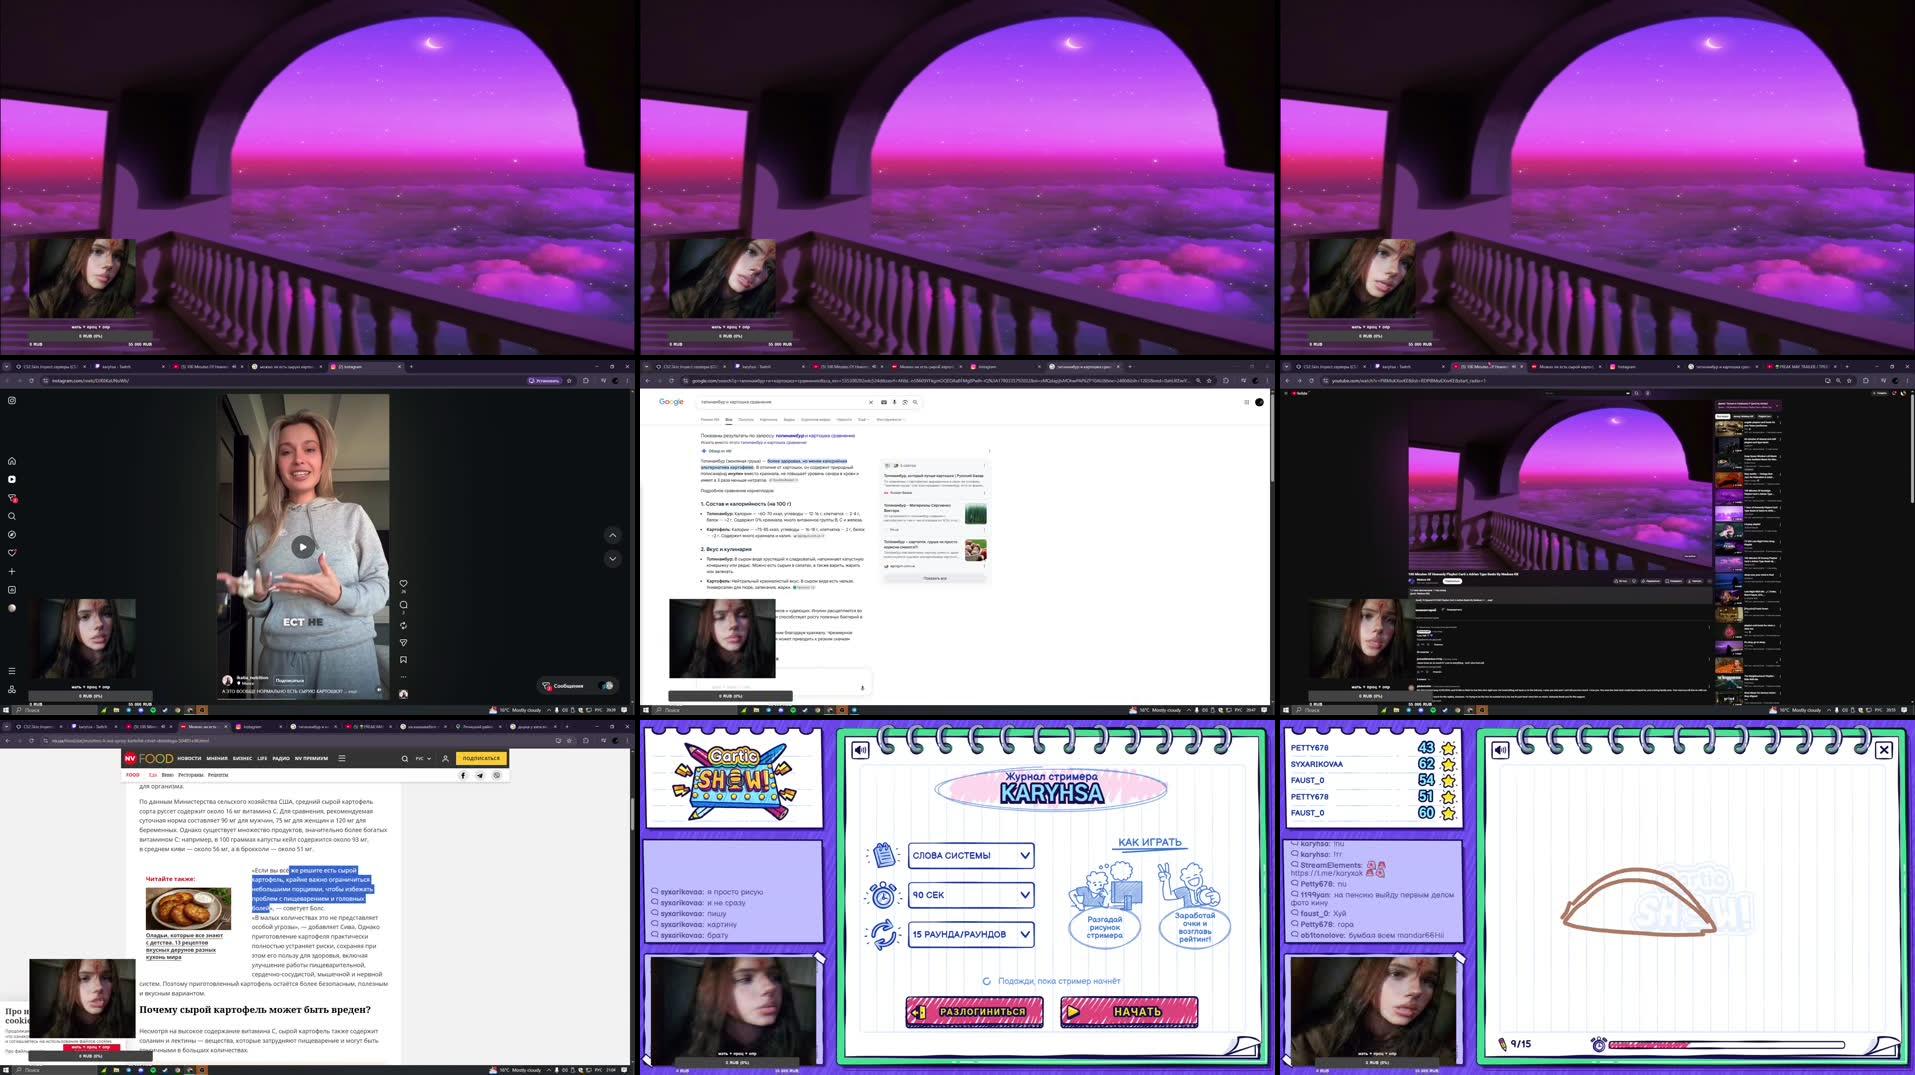Screen dimensions: 1915x1075
Task: Go to previous reel with up chevron
Action: 613,535
